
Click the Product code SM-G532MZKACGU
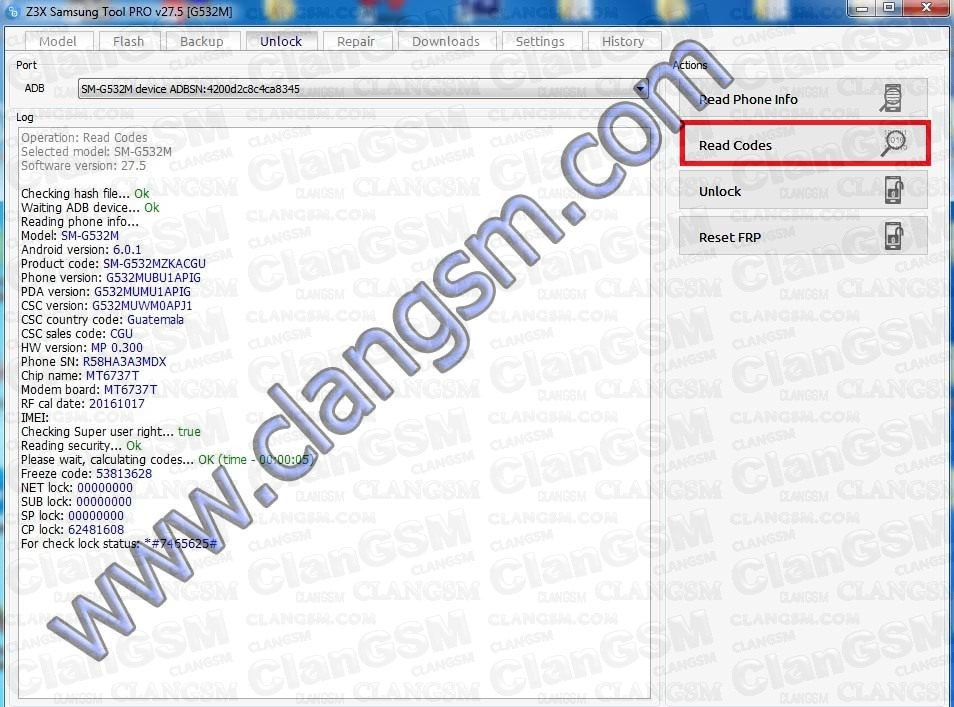point(154,263)
